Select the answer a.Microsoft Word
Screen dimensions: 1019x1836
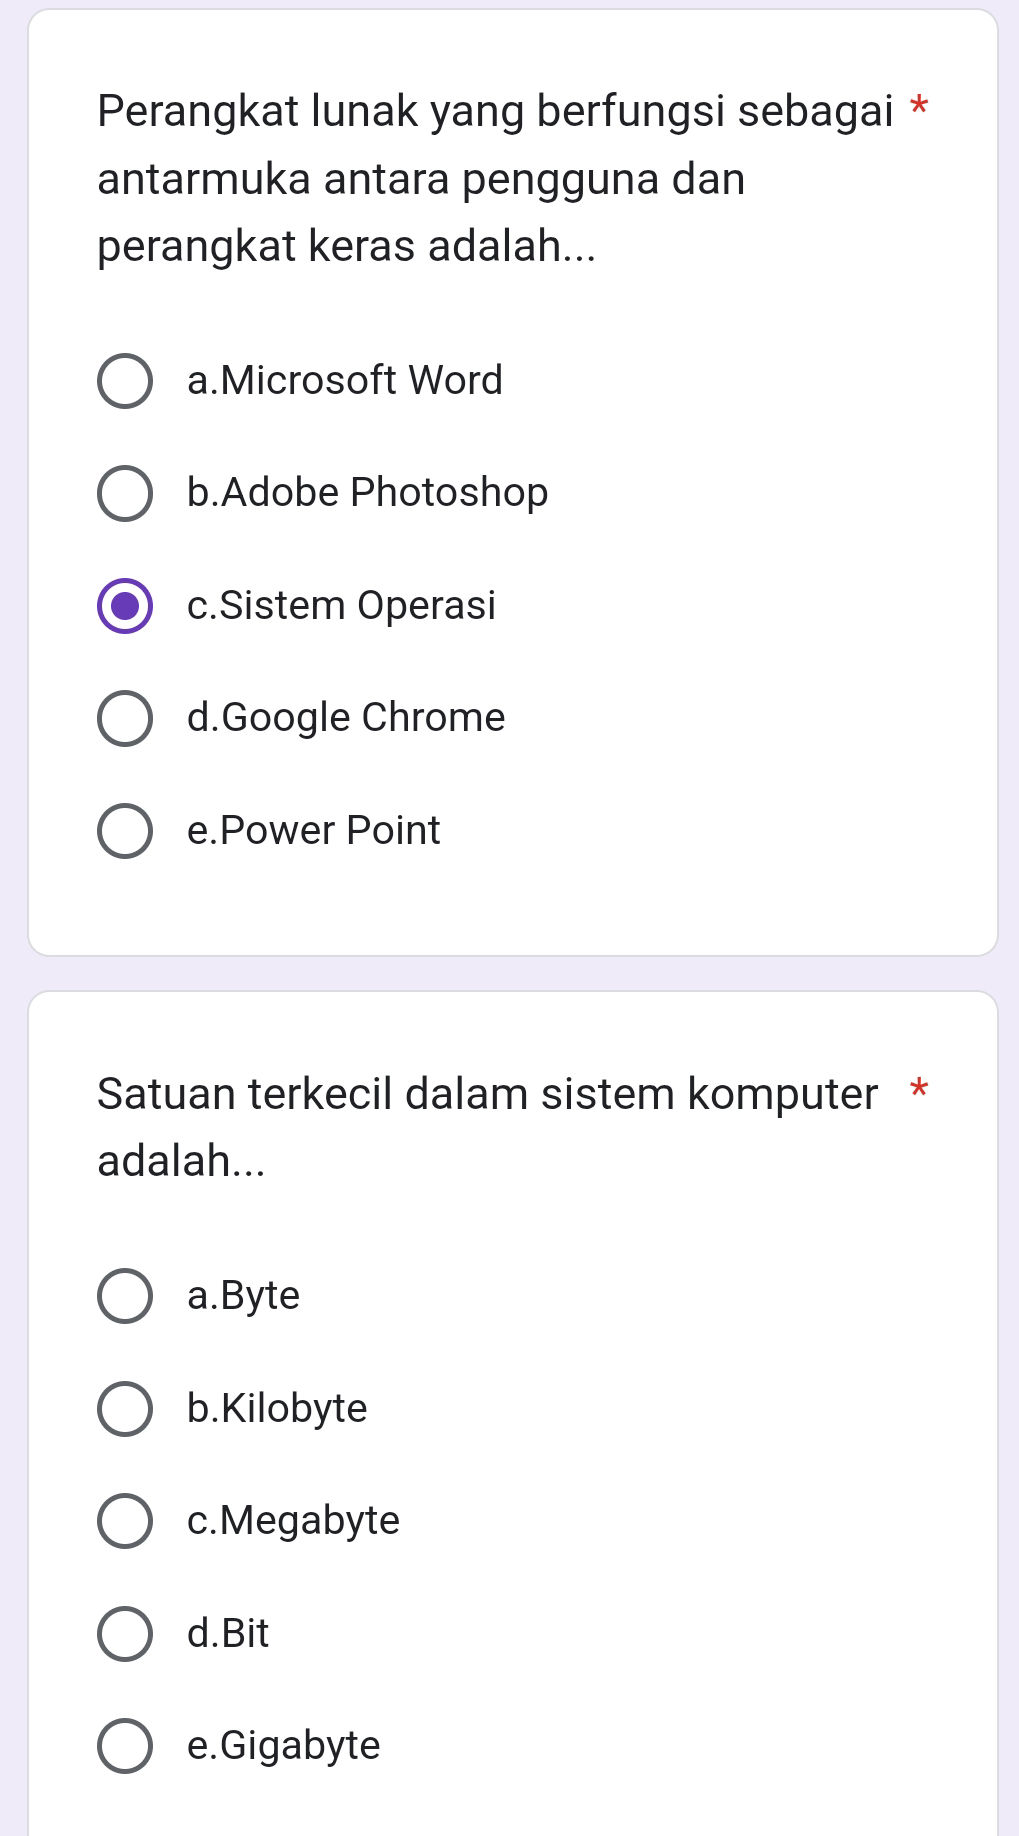[x=125, y=380]
